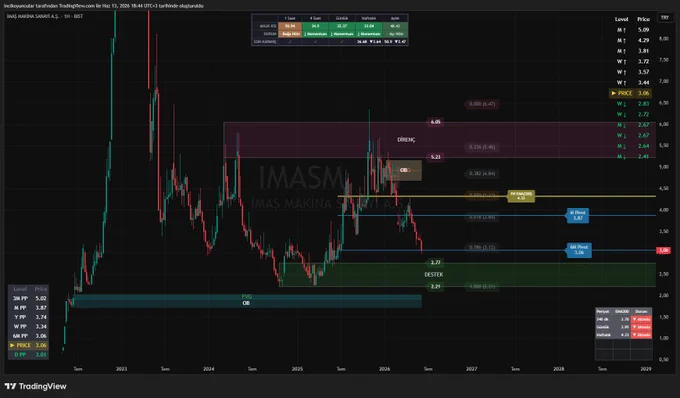Click the 5.23 resistance level tag
This screenshot has height=398, width=680.
point(435,157)
